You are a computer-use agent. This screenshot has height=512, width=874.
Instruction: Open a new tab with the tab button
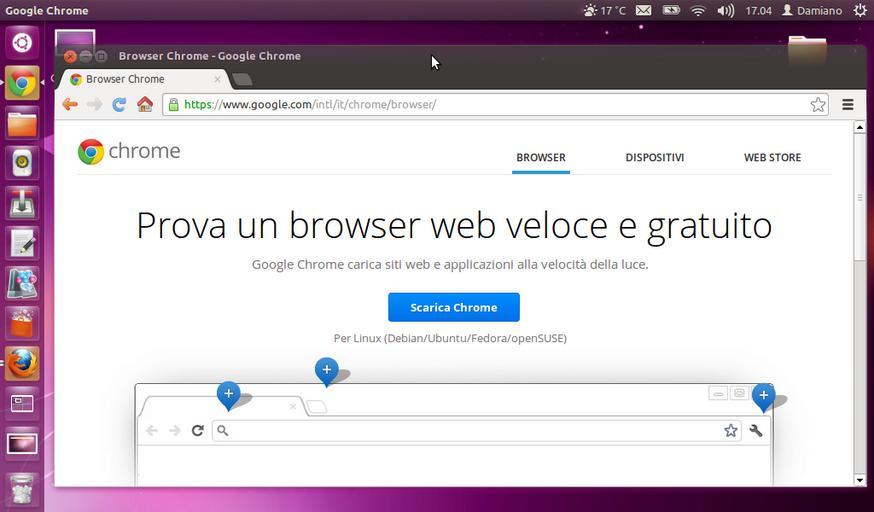pyautogui.click(x=242, y=80)
